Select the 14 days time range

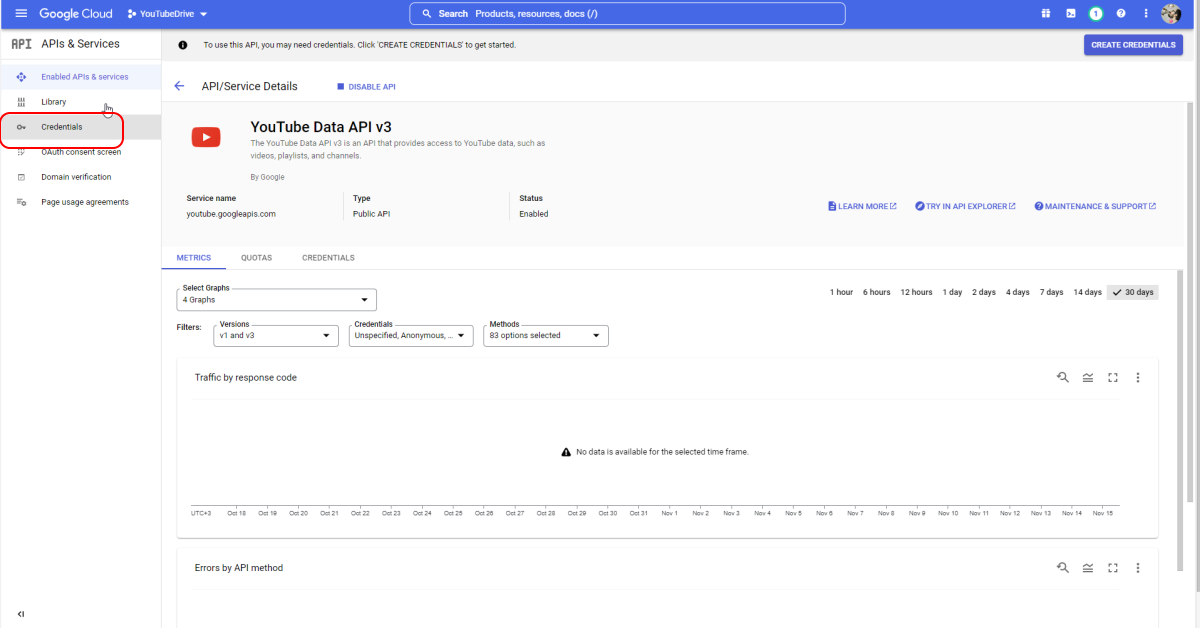(1087, 292)
